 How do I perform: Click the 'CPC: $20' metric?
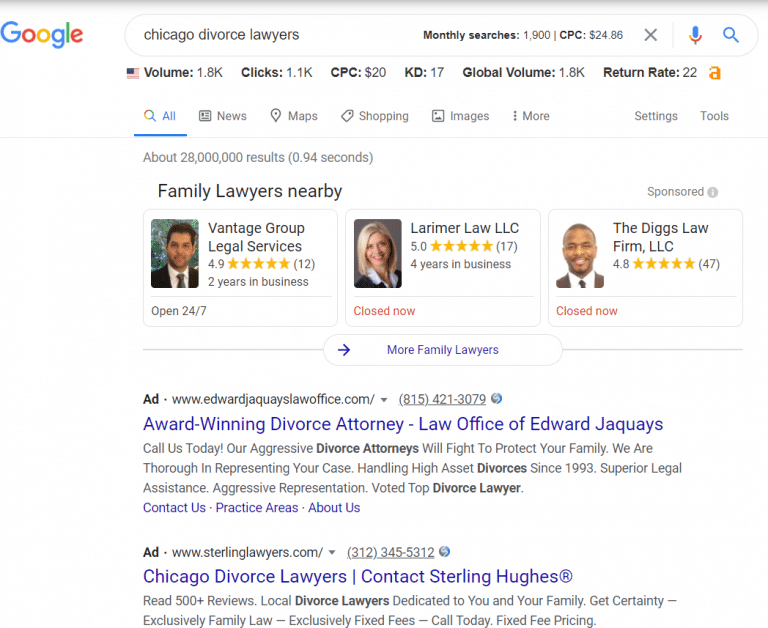[x=358, y=73]
